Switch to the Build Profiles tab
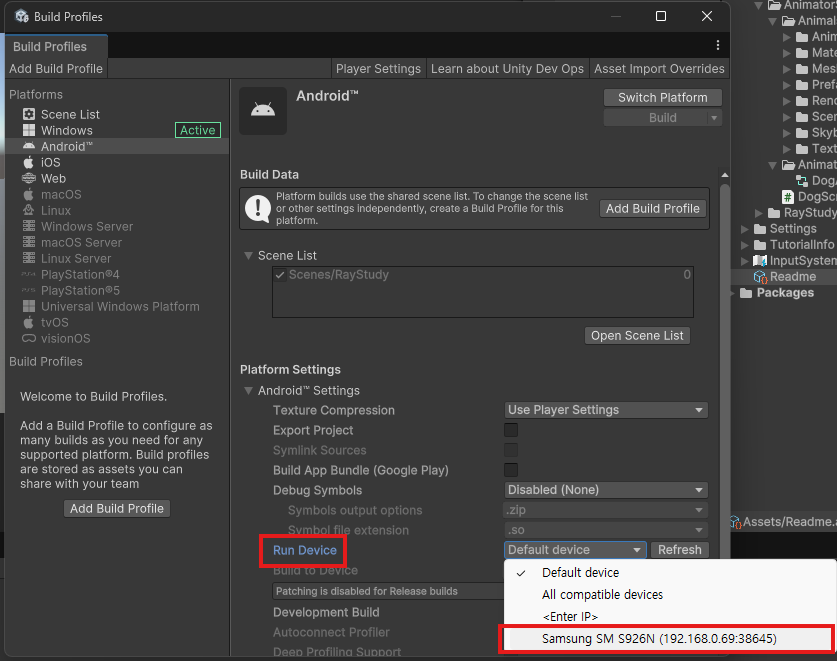The image size is (837, 661). click(56, 46)
